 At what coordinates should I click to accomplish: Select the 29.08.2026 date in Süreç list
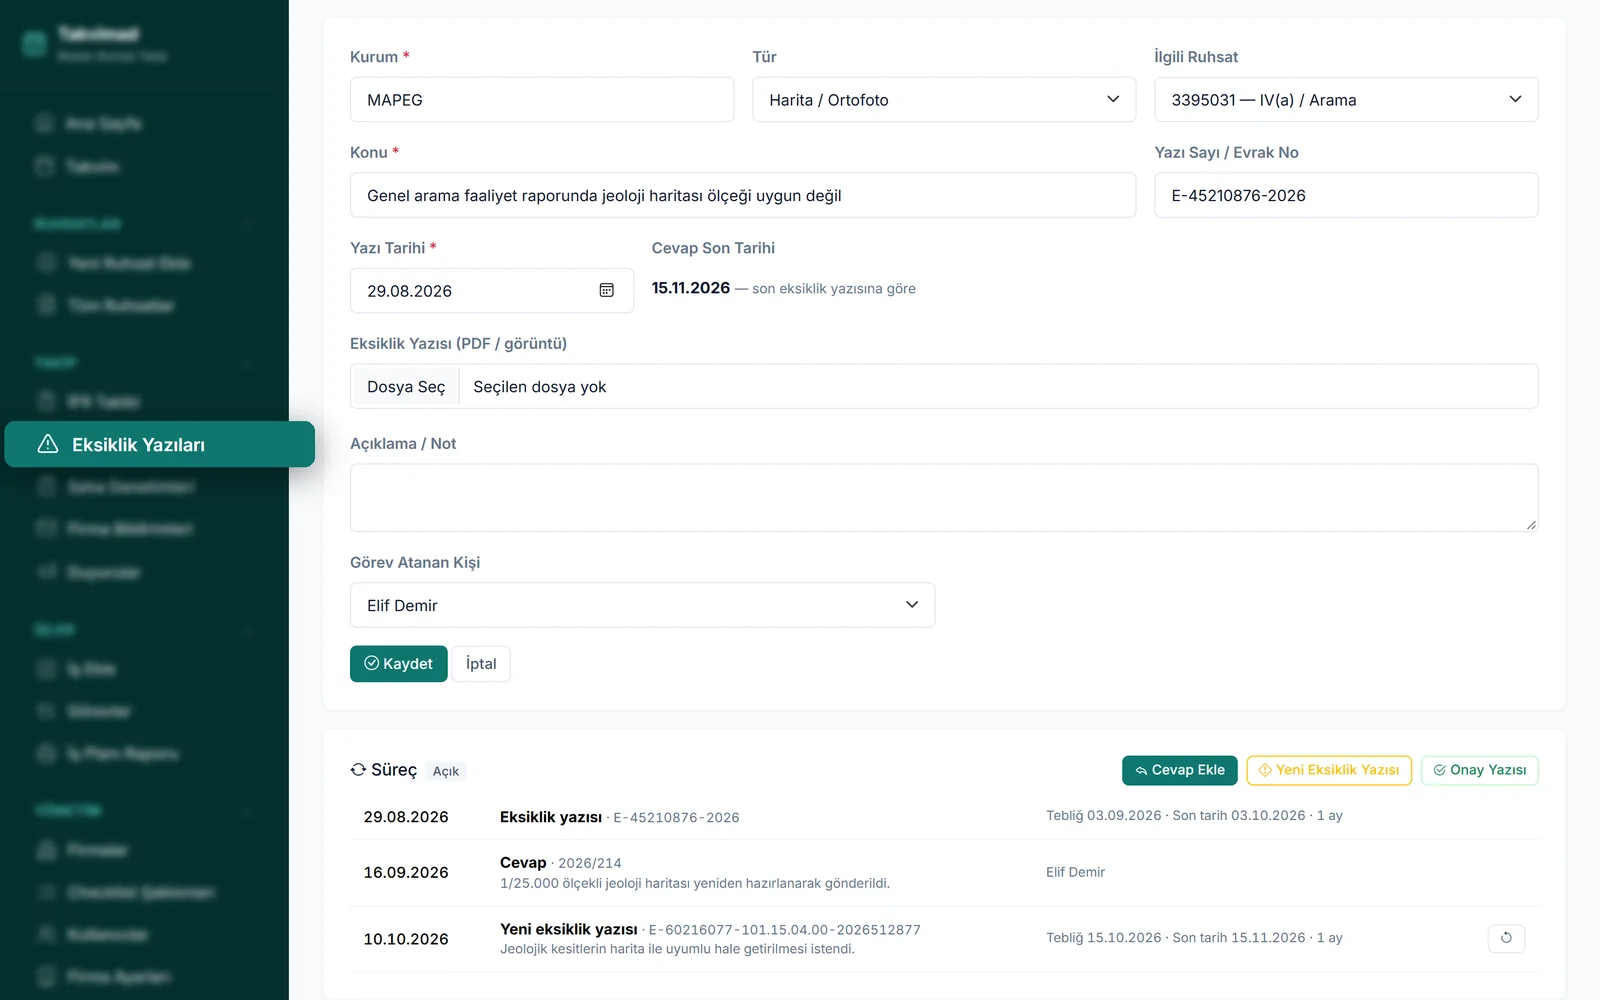coord(406,817)
